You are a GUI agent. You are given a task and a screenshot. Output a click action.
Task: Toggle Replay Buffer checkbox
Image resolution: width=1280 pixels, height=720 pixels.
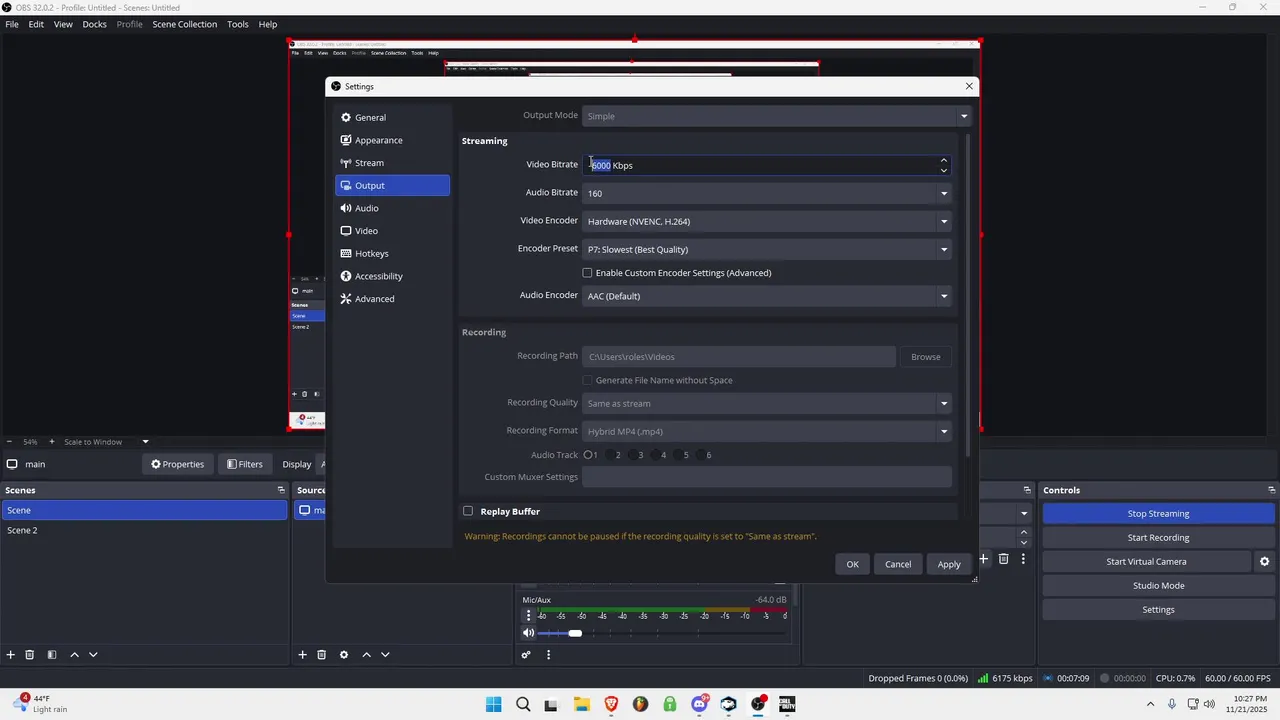pyautogui.click(x=468, y=511)
